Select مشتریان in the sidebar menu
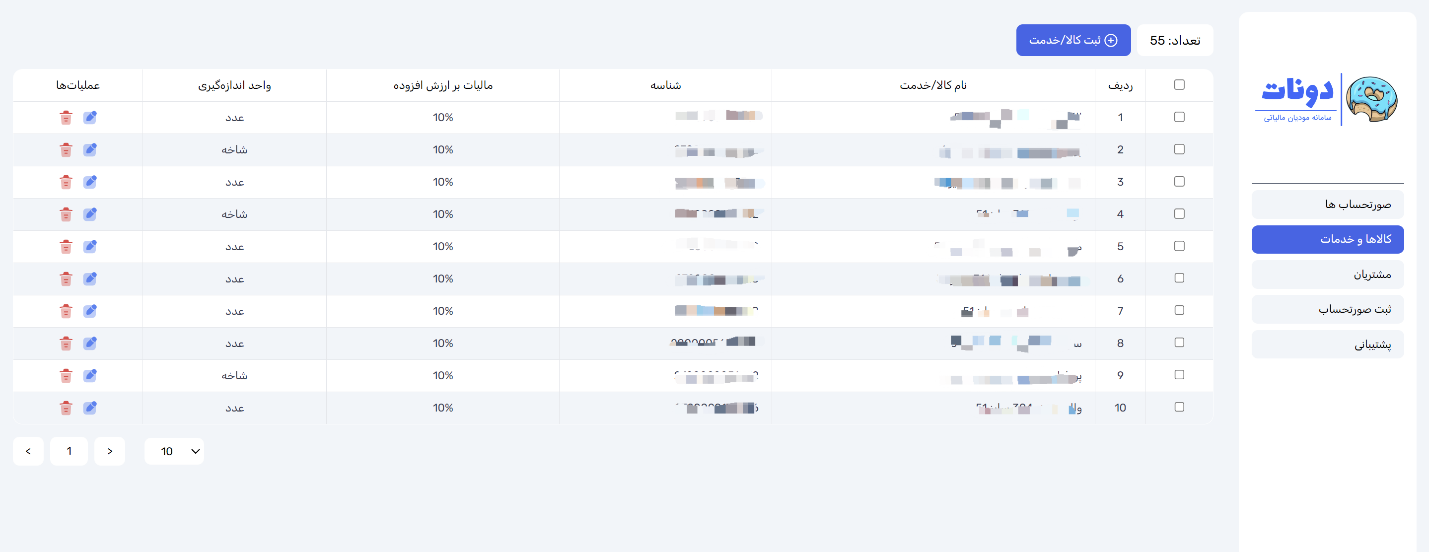 tap(1327, 274)
